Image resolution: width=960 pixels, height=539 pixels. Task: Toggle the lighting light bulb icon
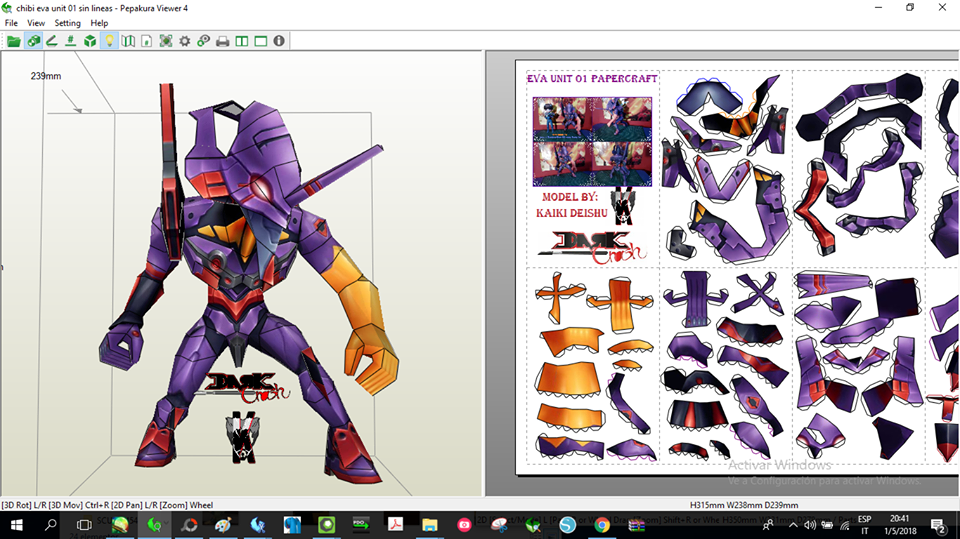tap(109, 41)
